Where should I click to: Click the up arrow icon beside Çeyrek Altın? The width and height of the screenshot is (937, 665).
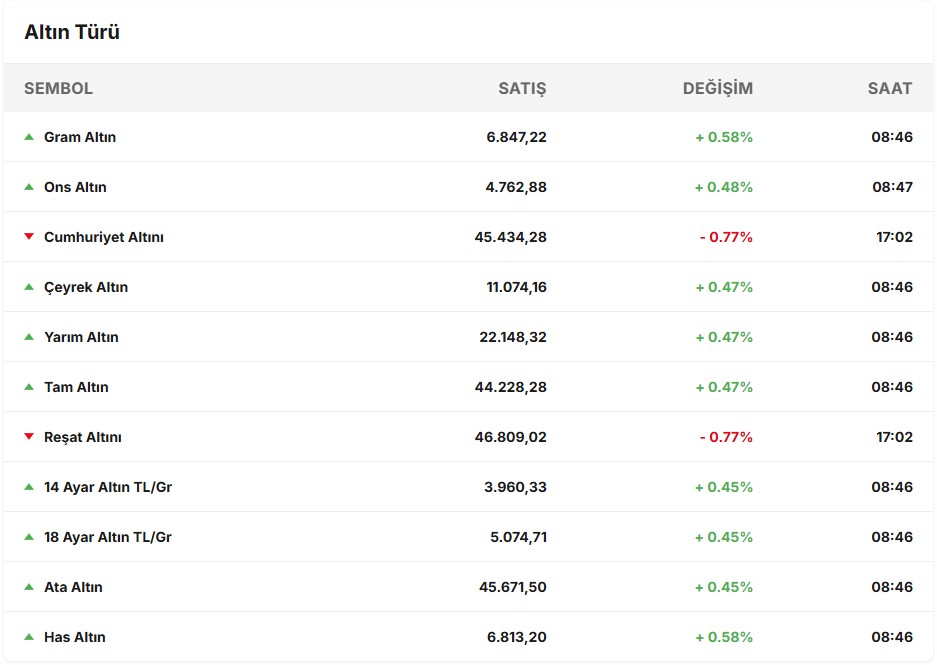(29, 287)
